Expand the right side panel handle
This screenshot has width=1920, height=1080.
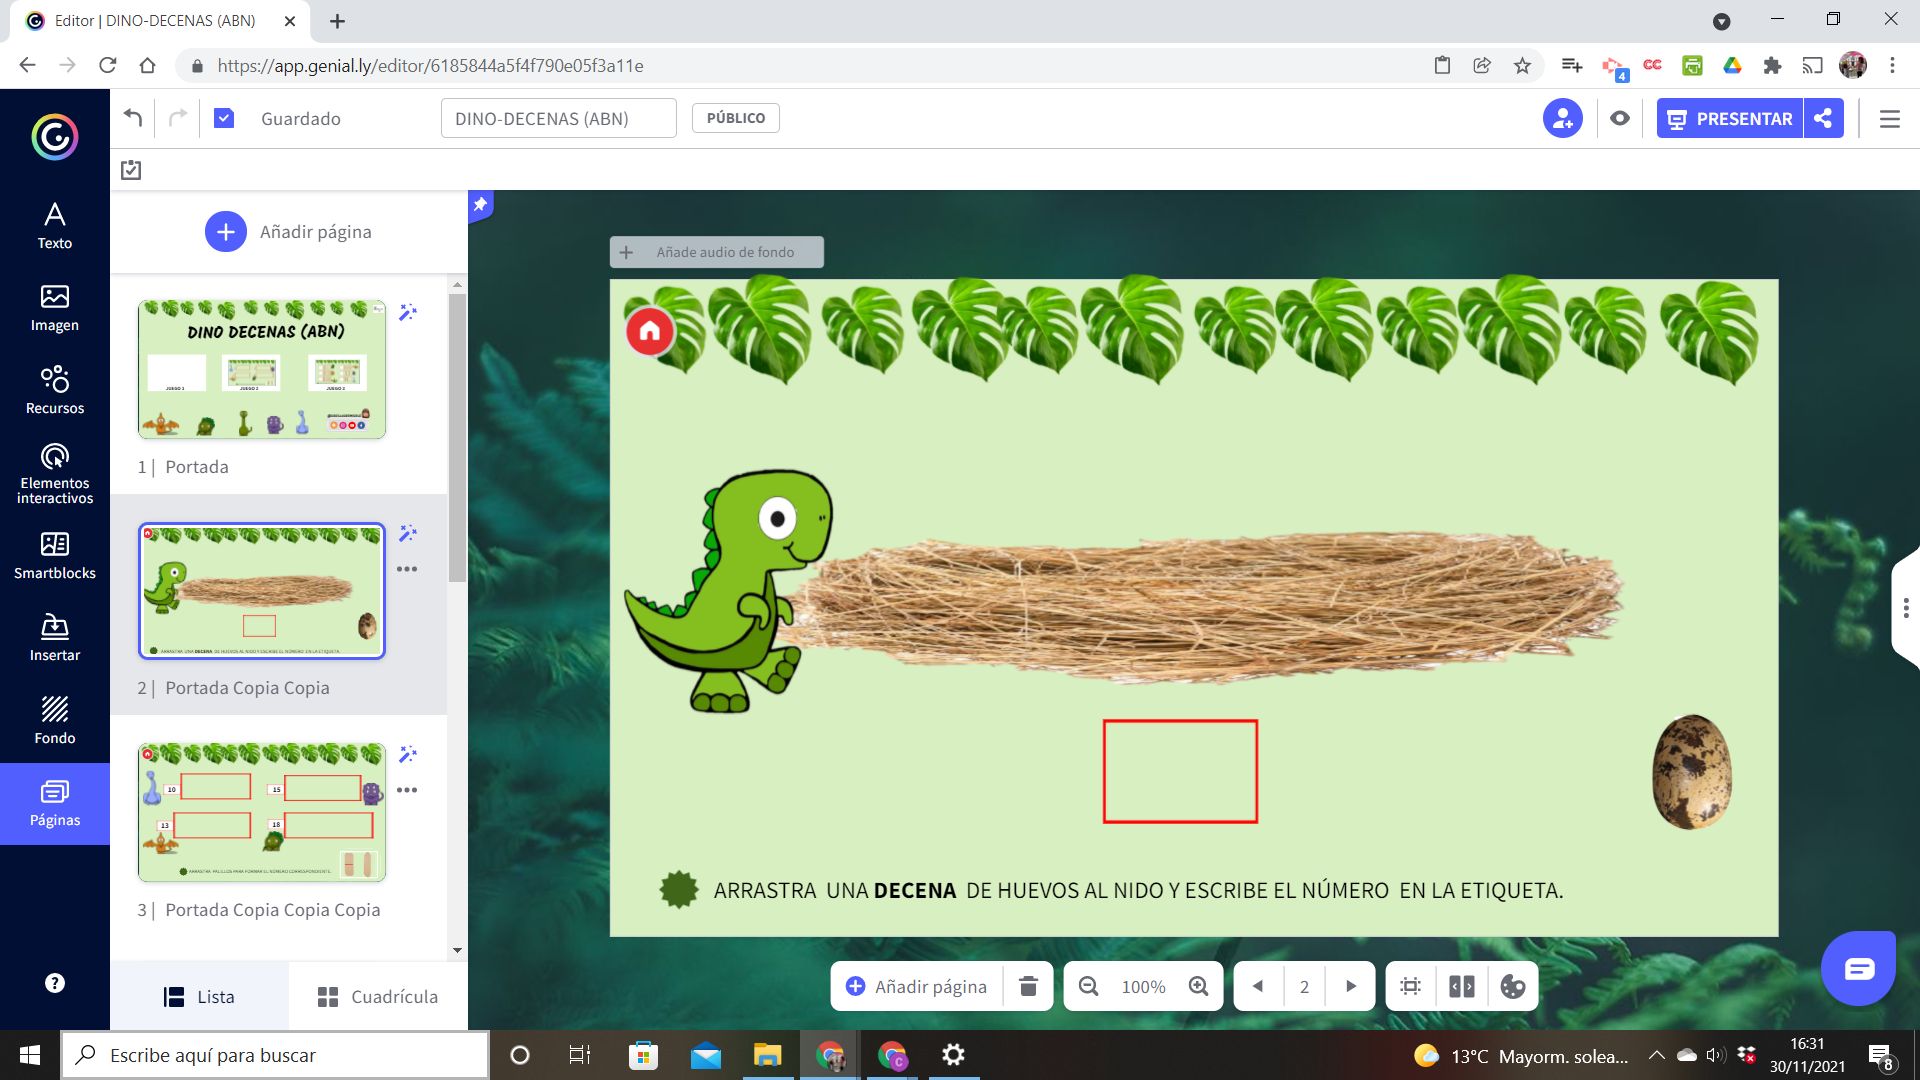pyautogui.click(x=1906, y=608)
